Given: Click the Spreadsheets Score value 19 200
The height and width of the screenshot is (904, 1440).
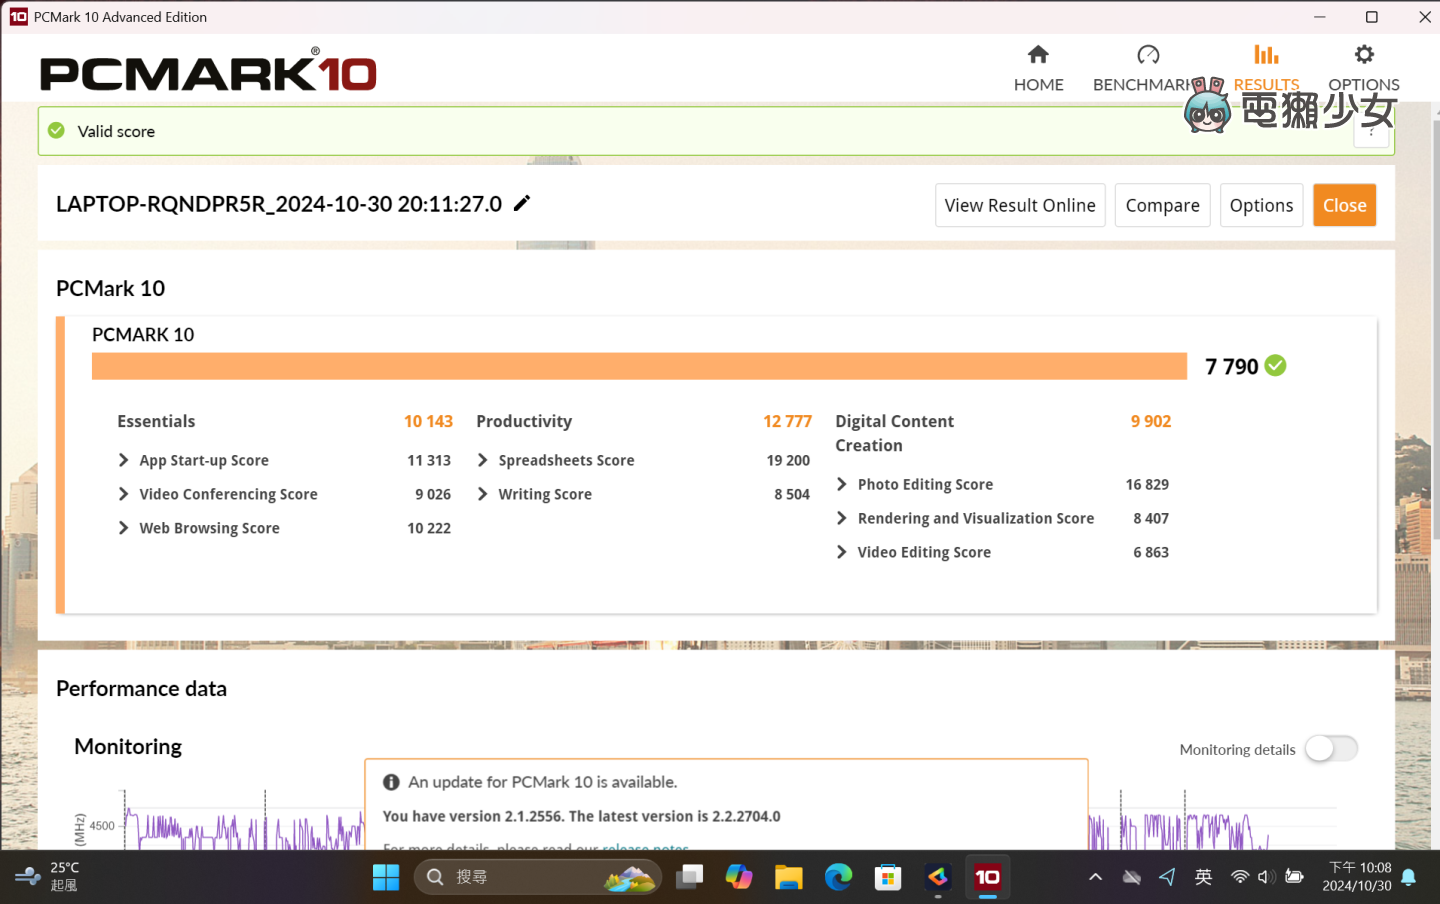Looking at the screenshot, I should click(788, 460).
